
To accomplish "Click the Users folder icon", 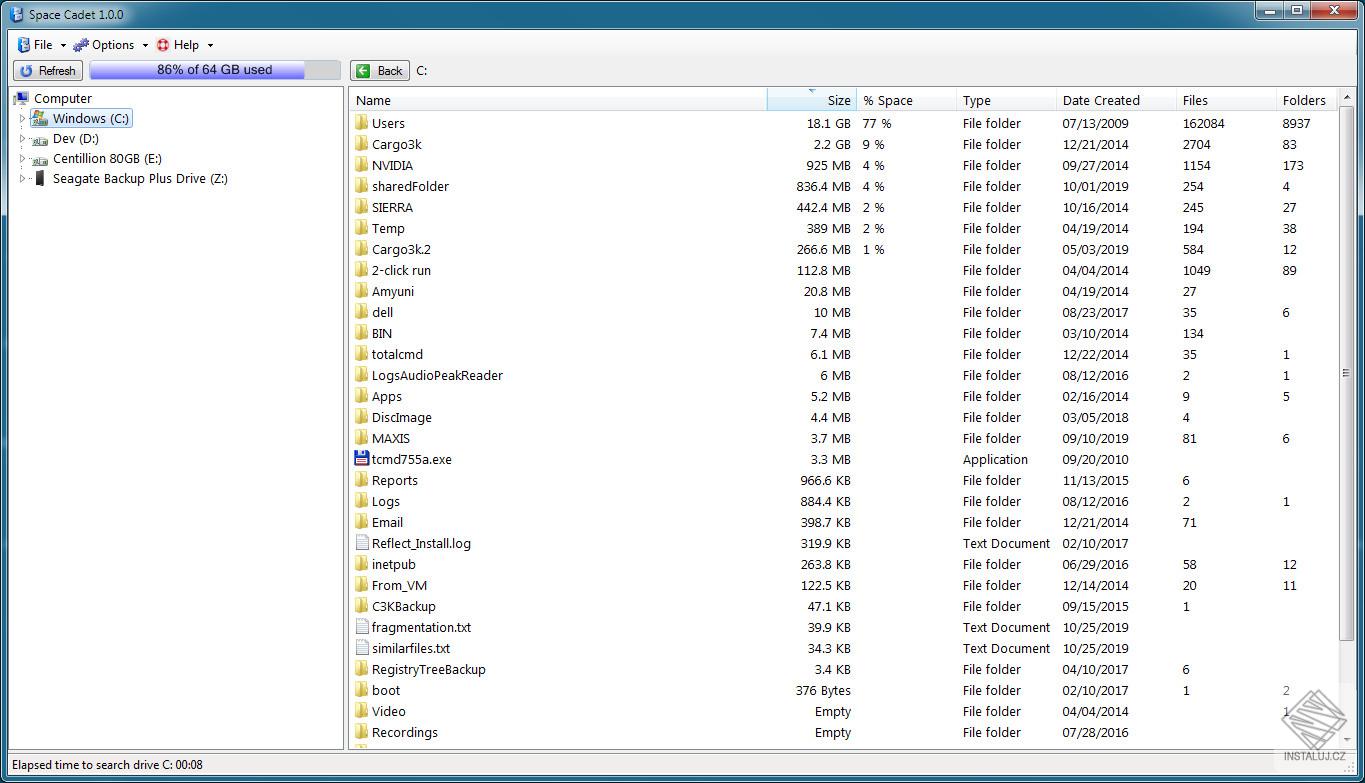I will coord(362,123).
